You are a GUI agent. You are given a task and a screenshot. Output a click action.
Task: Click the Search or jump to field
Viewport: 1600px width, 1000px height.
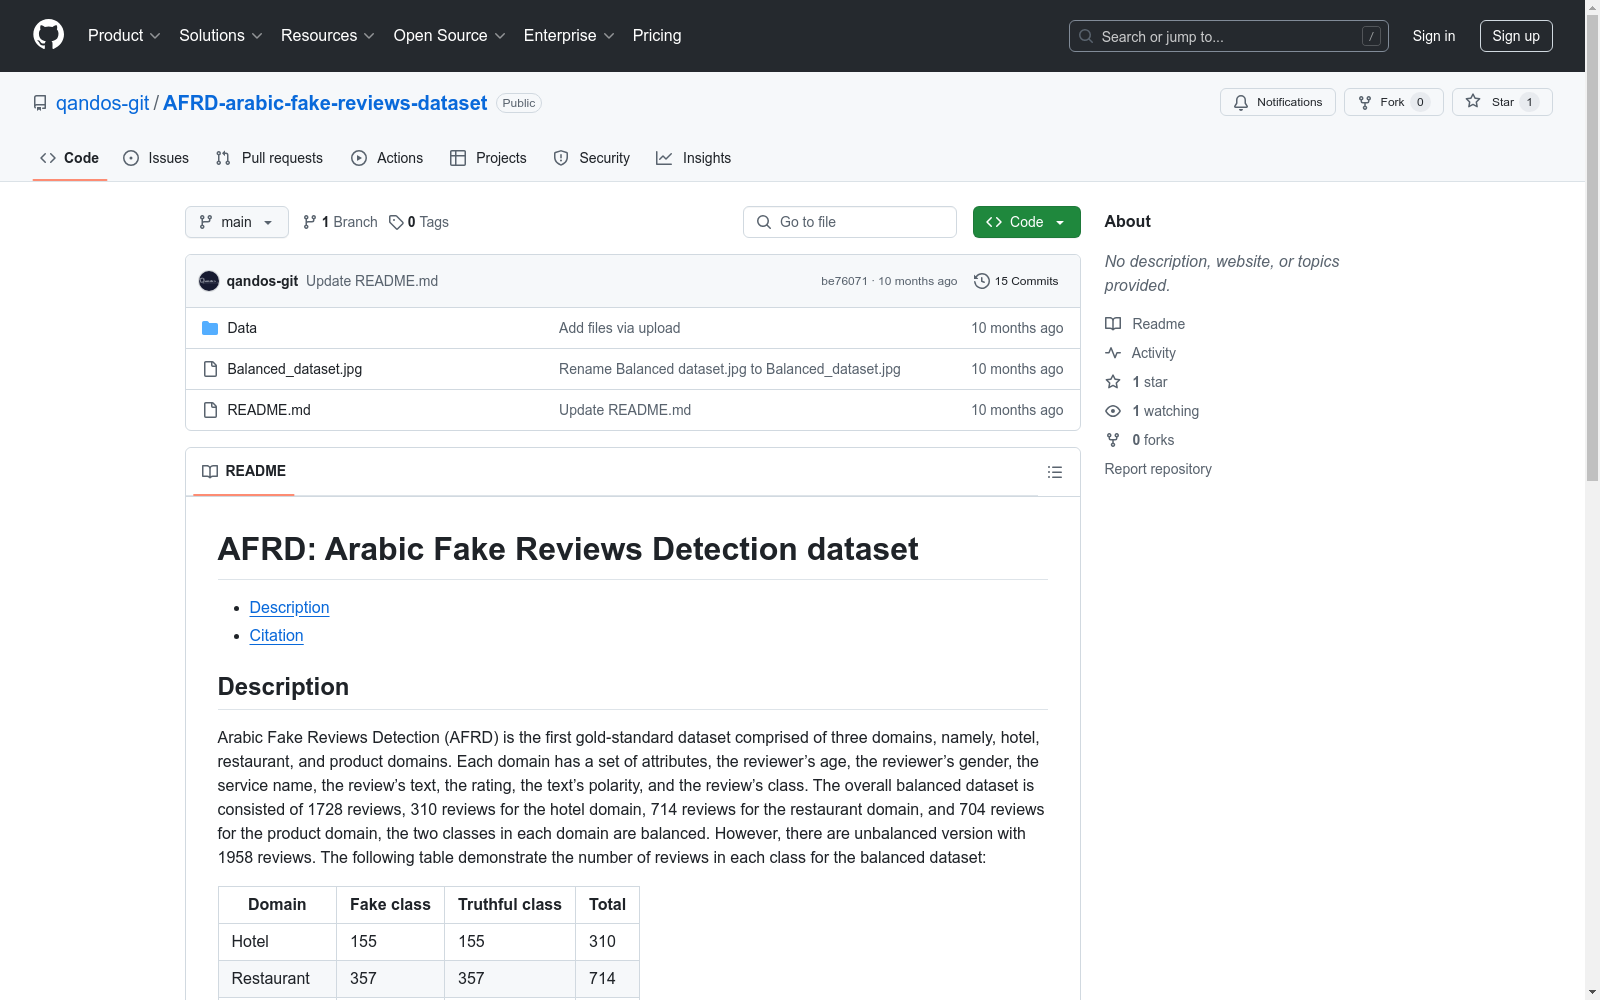pos(1229,36)
